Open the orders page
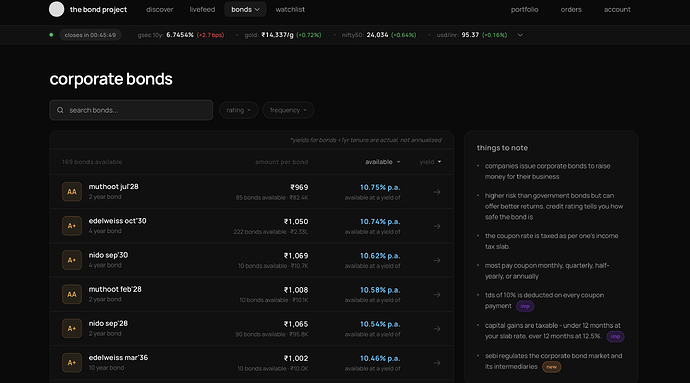Screen dimensions: 690x383 (x=571, y=9)
